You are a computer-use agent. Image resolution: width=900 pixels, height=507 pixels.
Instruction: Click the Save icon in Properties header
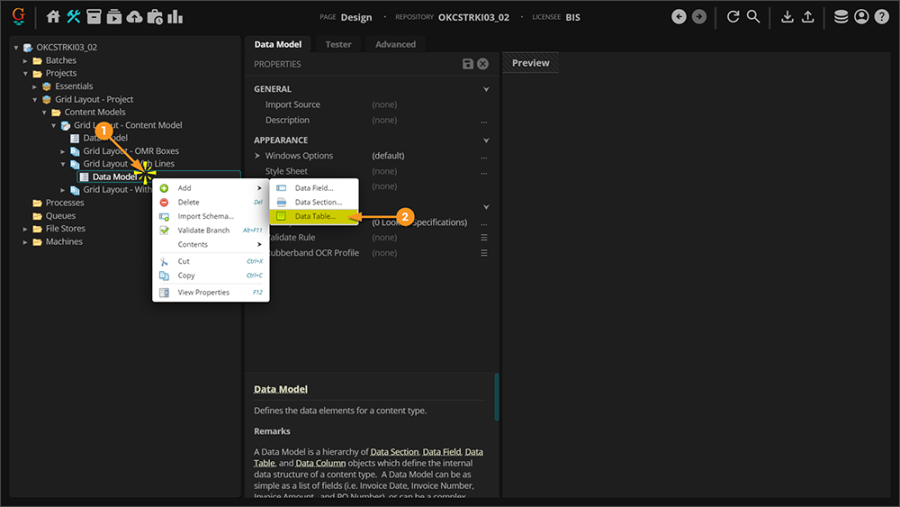coord(468,64)
